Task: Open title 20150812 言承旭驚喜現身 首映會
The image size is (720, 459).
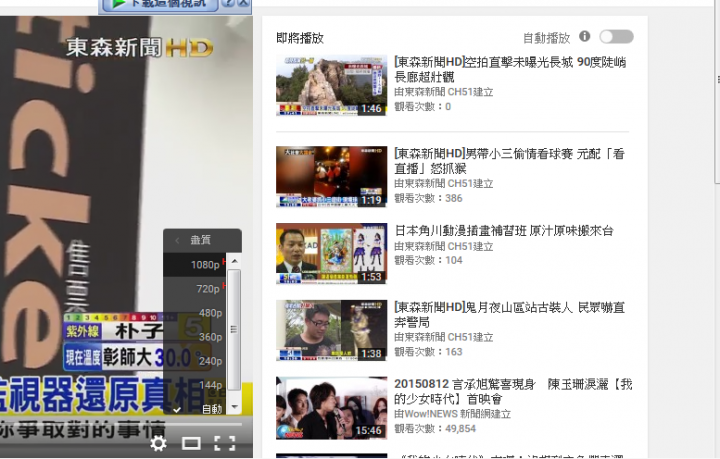Action: pos(513,392)
